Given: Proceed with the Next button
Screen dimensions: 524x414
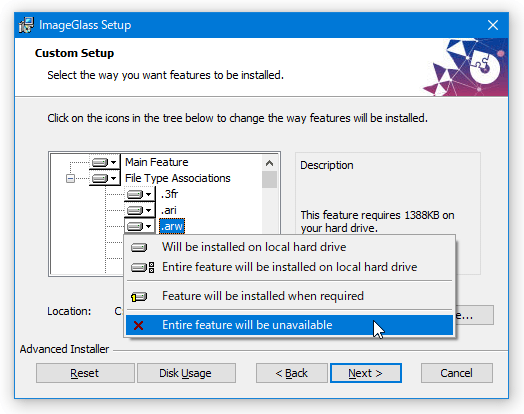Looking at the screenshot, I should point(366,373).
